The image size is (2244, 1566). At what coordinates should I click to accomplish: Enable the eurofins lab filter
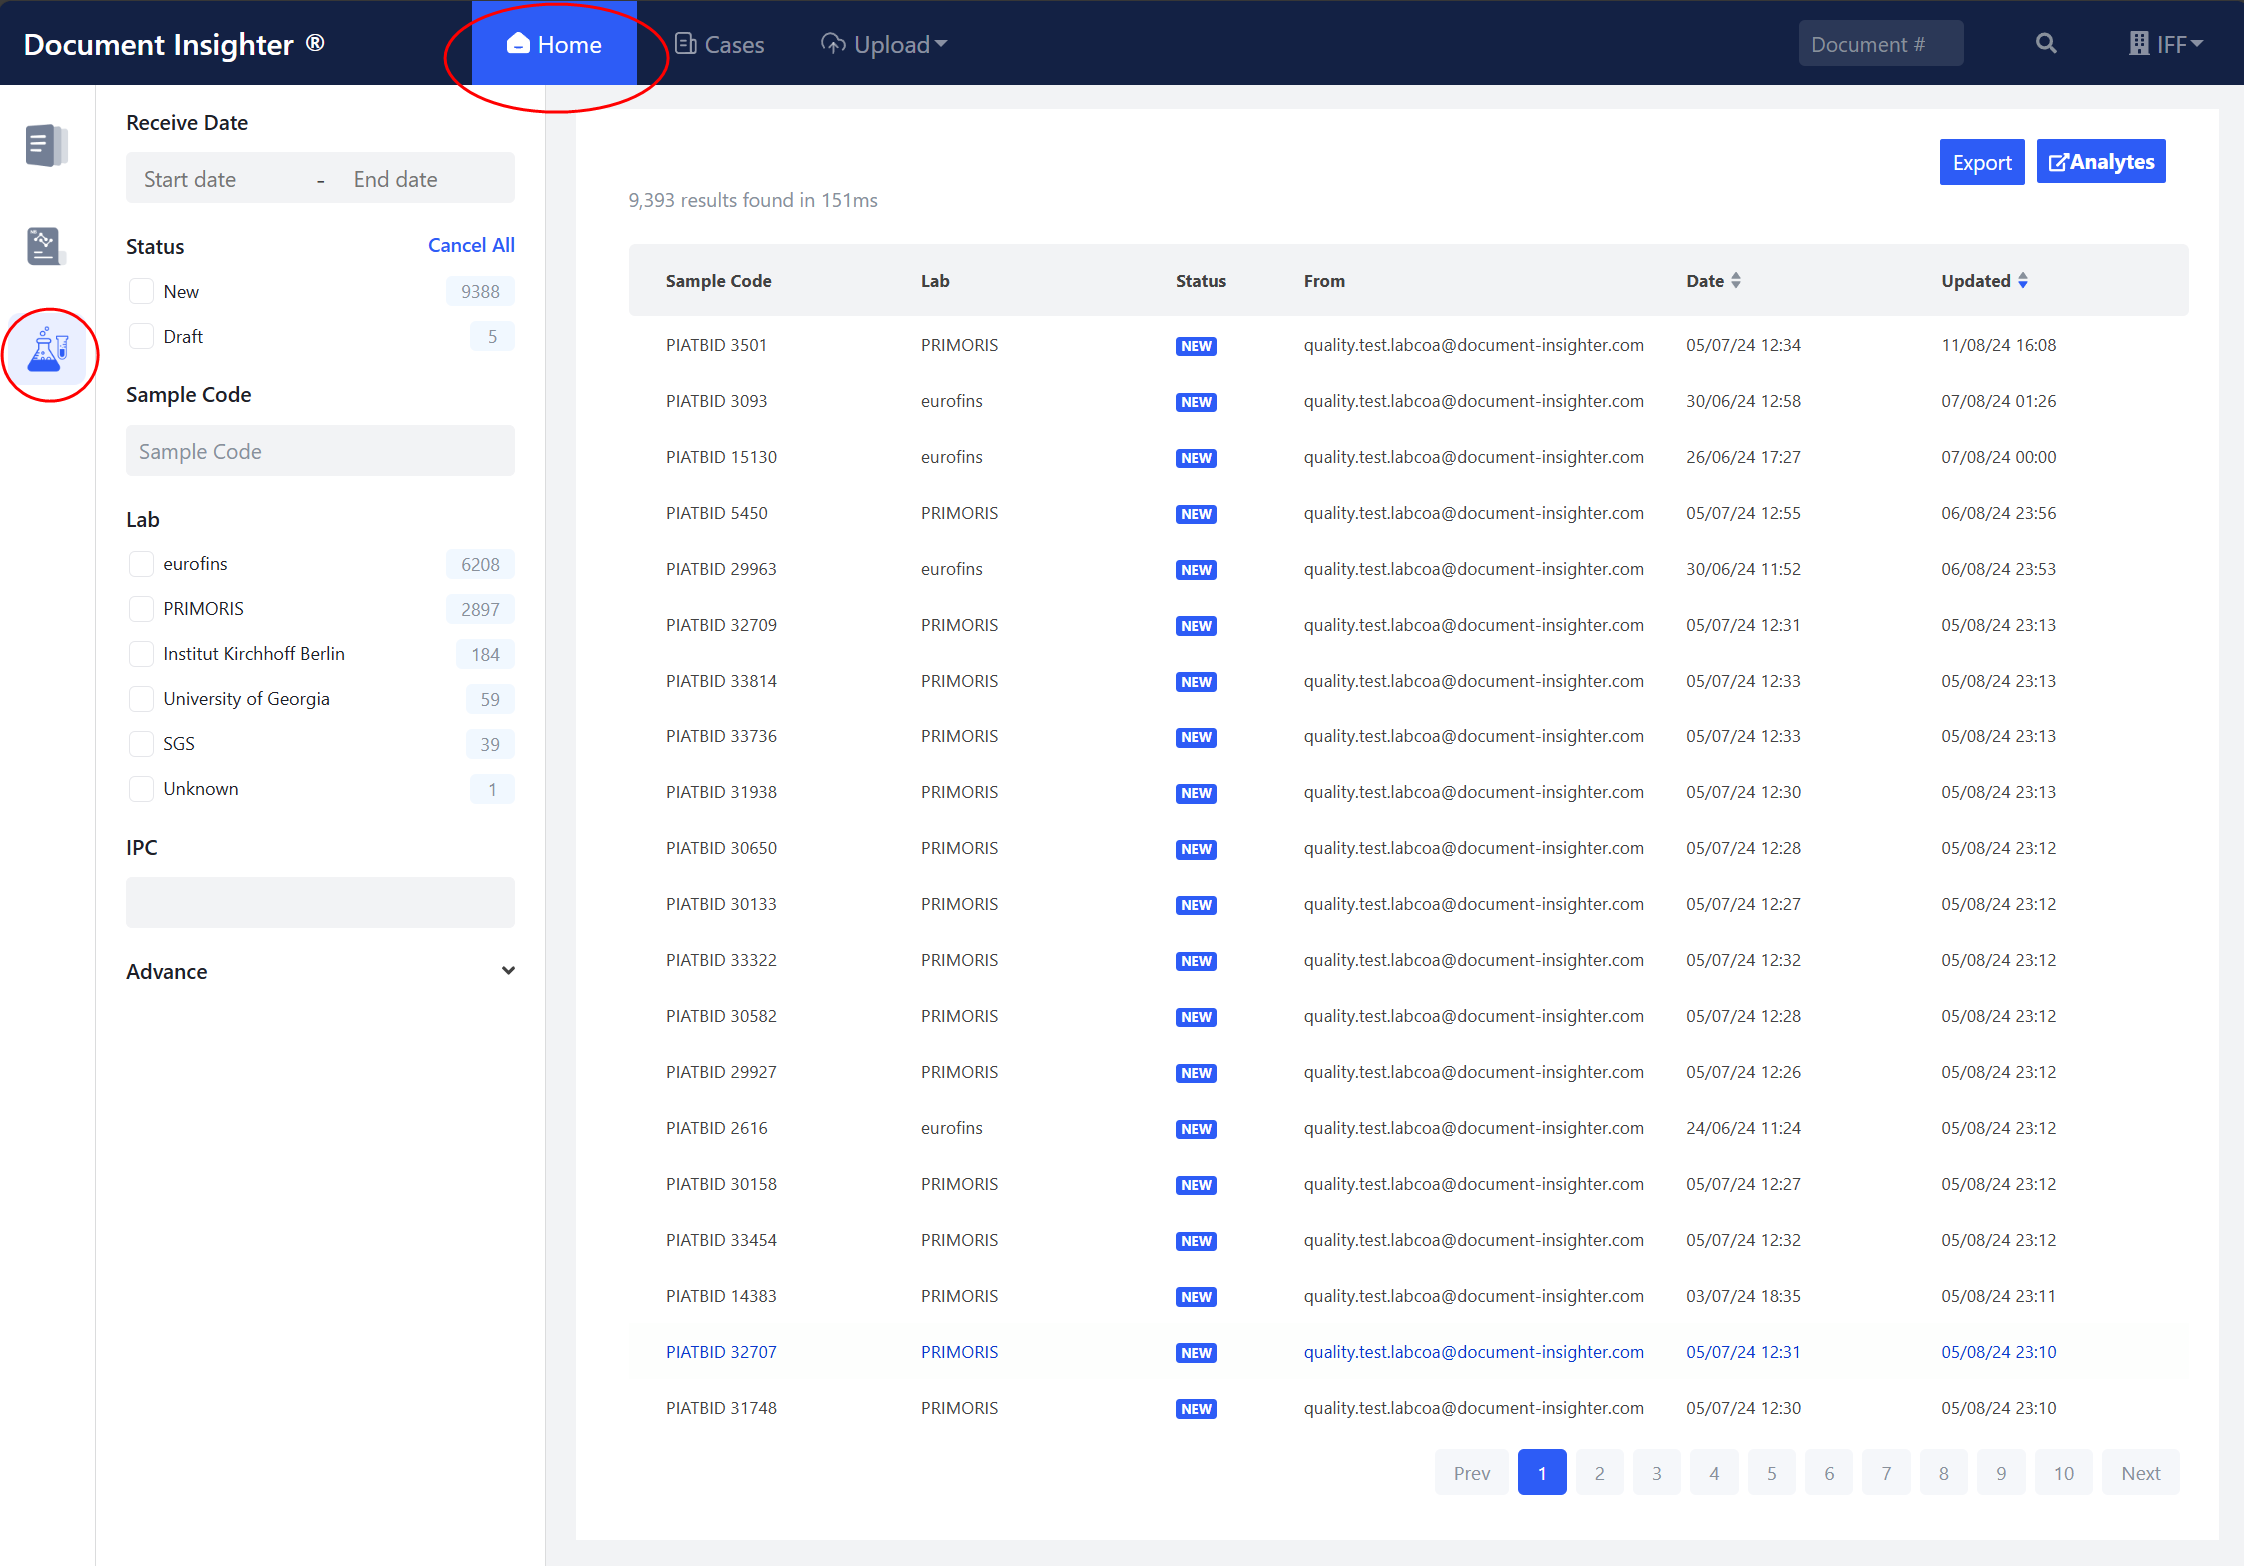[142, 564]
